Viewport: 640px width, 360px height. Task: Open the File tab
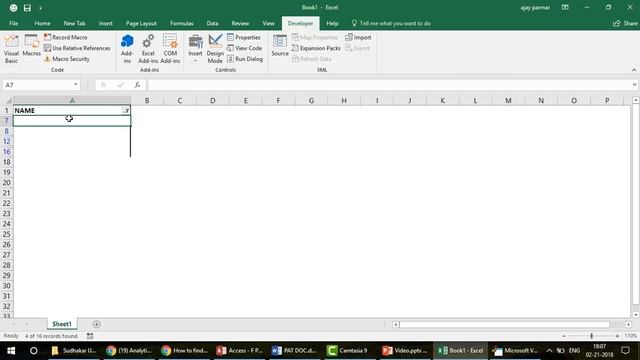click(13, 23)
